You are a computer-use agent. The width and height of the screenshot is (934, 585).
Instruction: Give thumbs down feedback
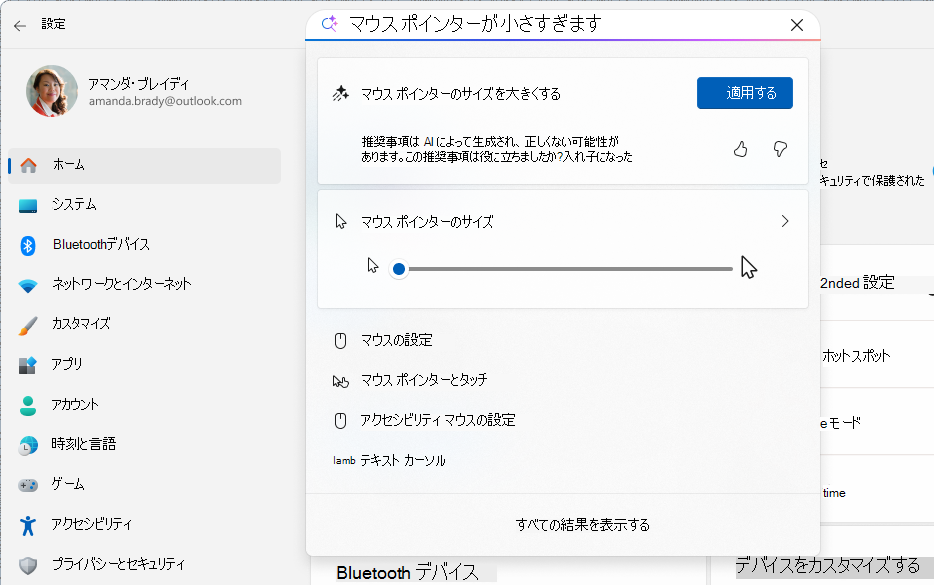pyautogui.click(x=780, y=149)
